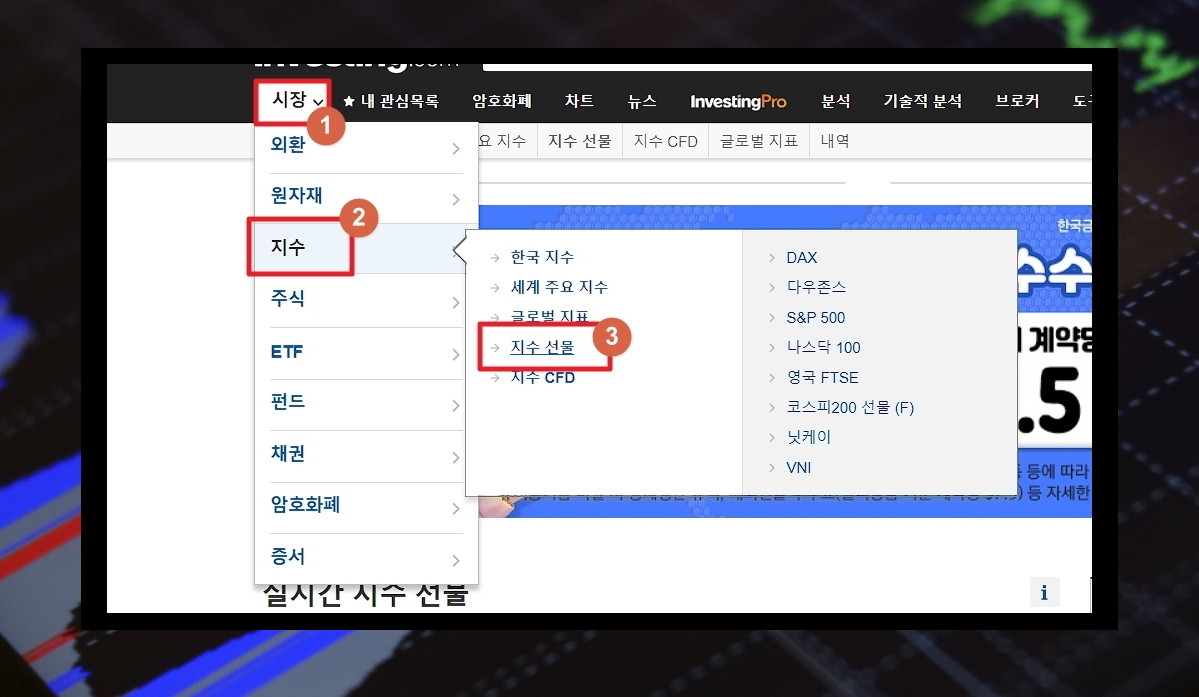
Task: Click the chevron icon before 닛케이
Action: 772,438
